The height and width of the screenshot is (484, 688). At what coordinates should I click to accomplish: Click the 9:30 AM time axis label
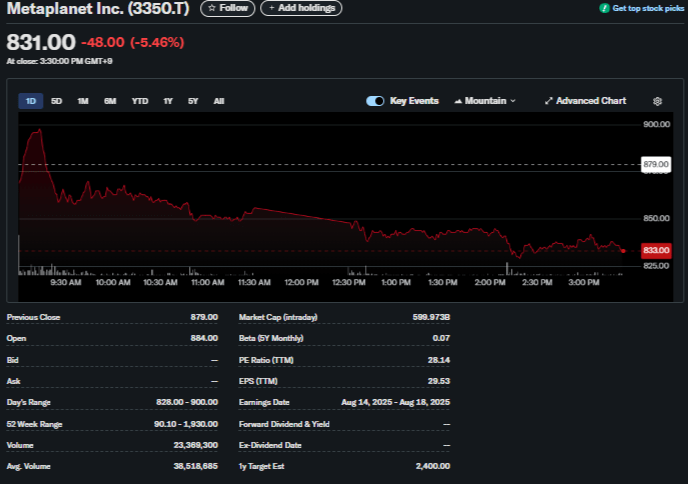tap(66, 283)
